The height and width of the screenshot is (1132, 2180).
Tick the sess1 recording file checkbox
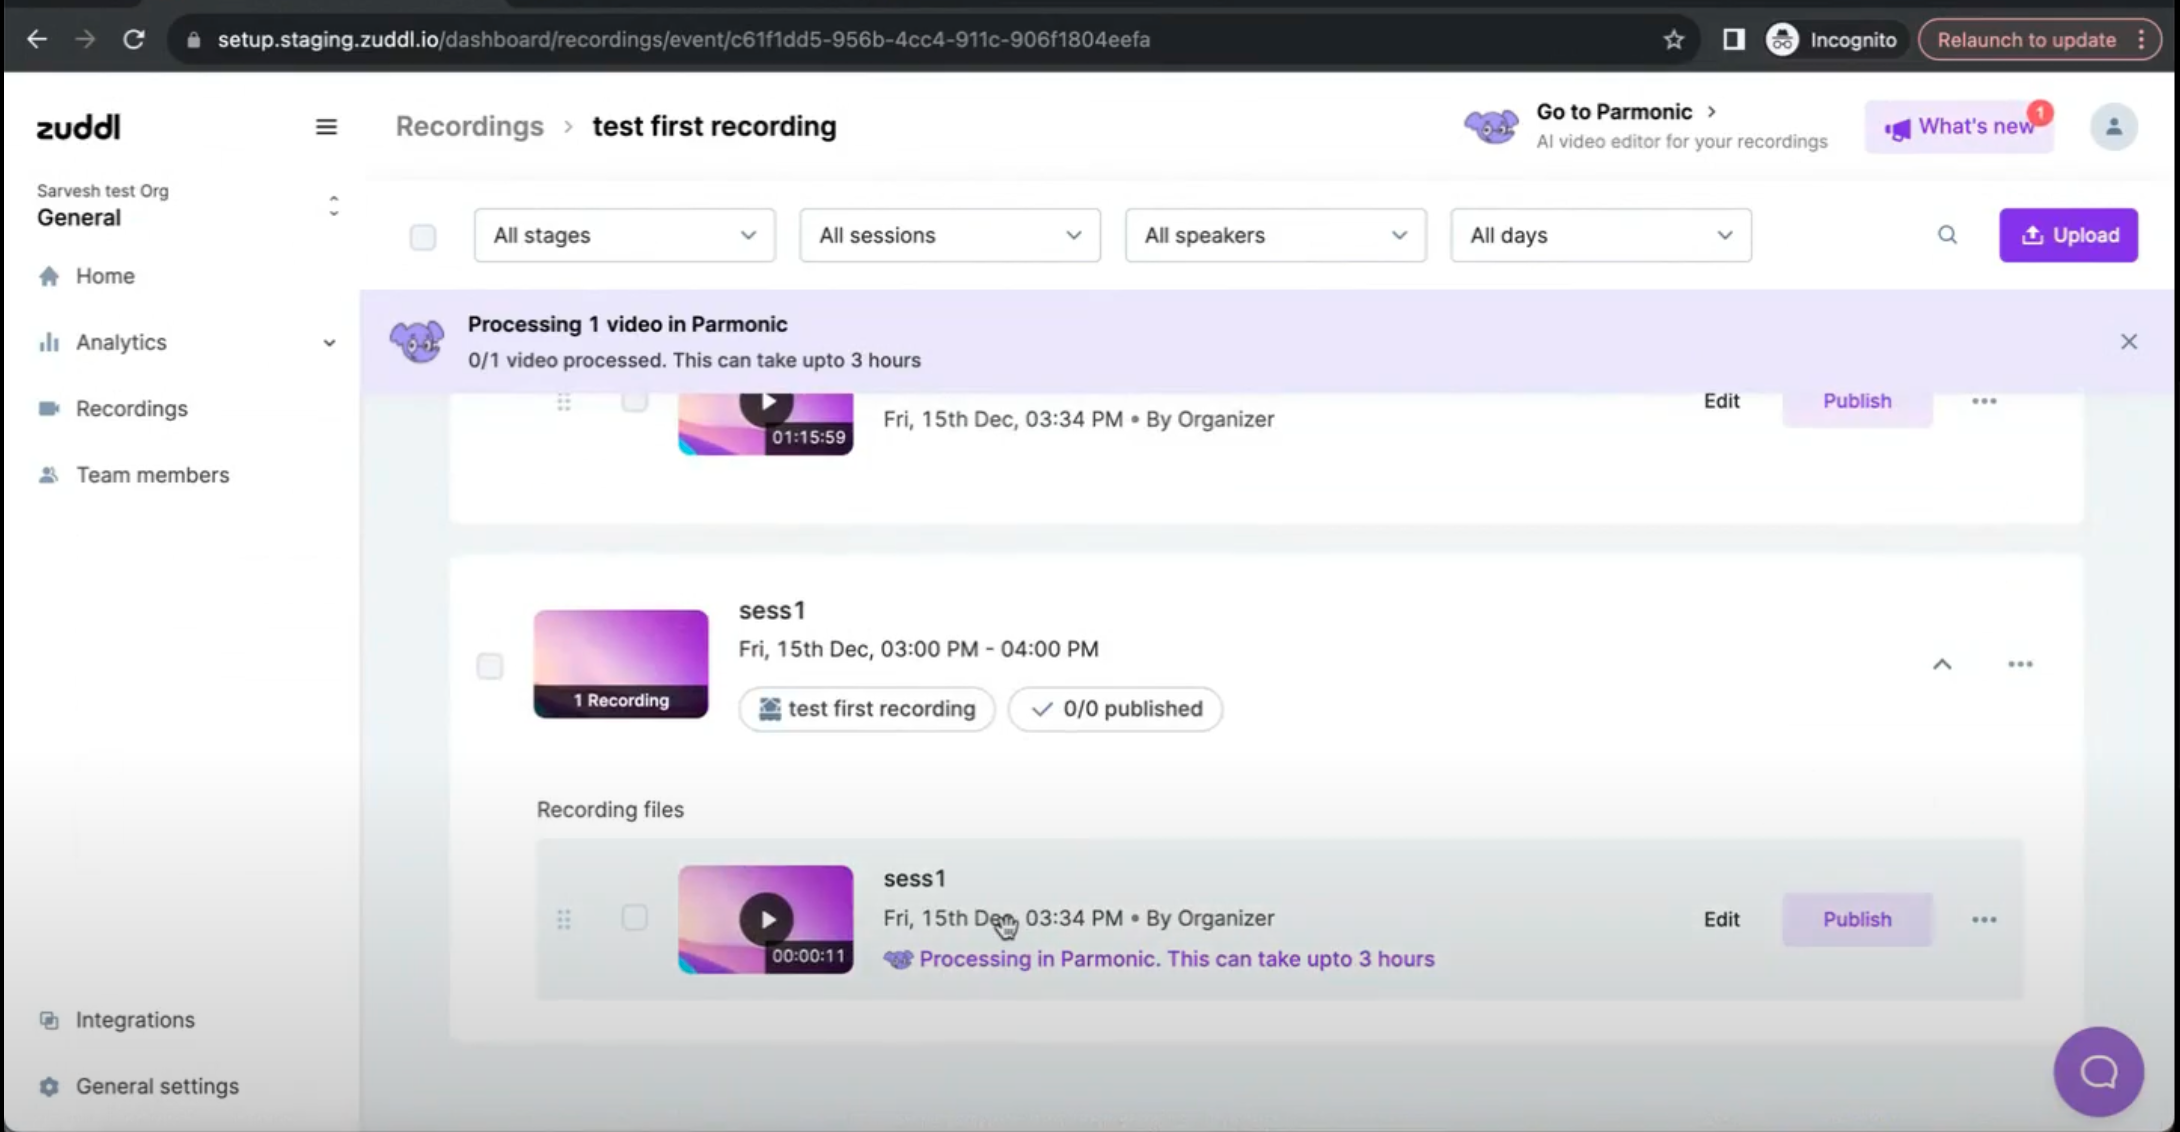coord(634,918)
